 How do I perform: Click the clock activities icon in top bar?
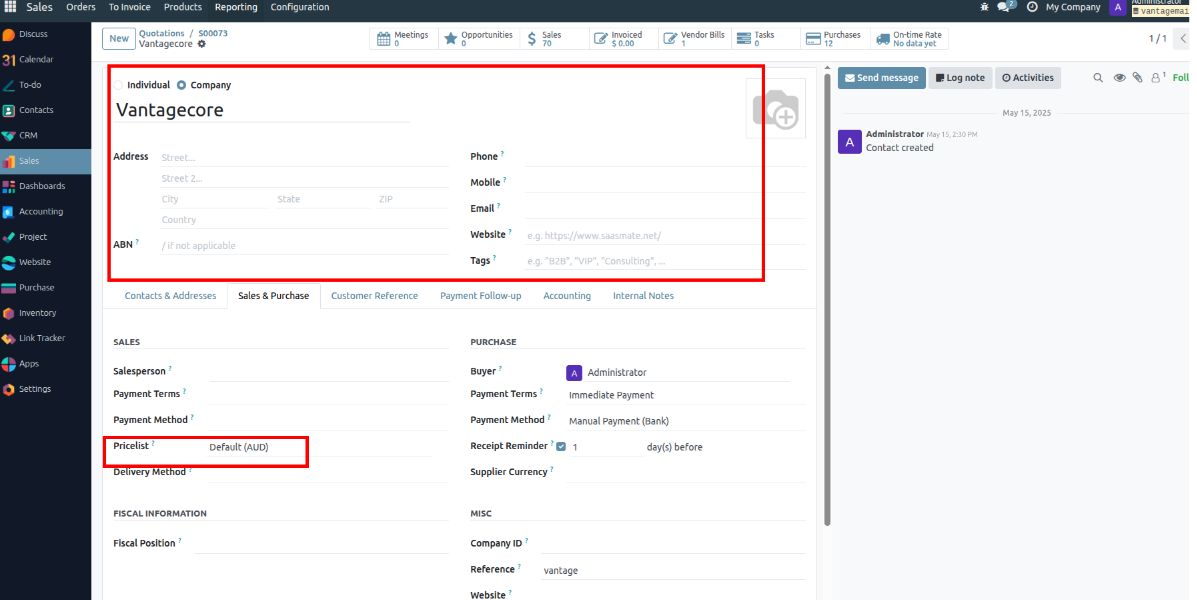click(x=1032, y=7)
